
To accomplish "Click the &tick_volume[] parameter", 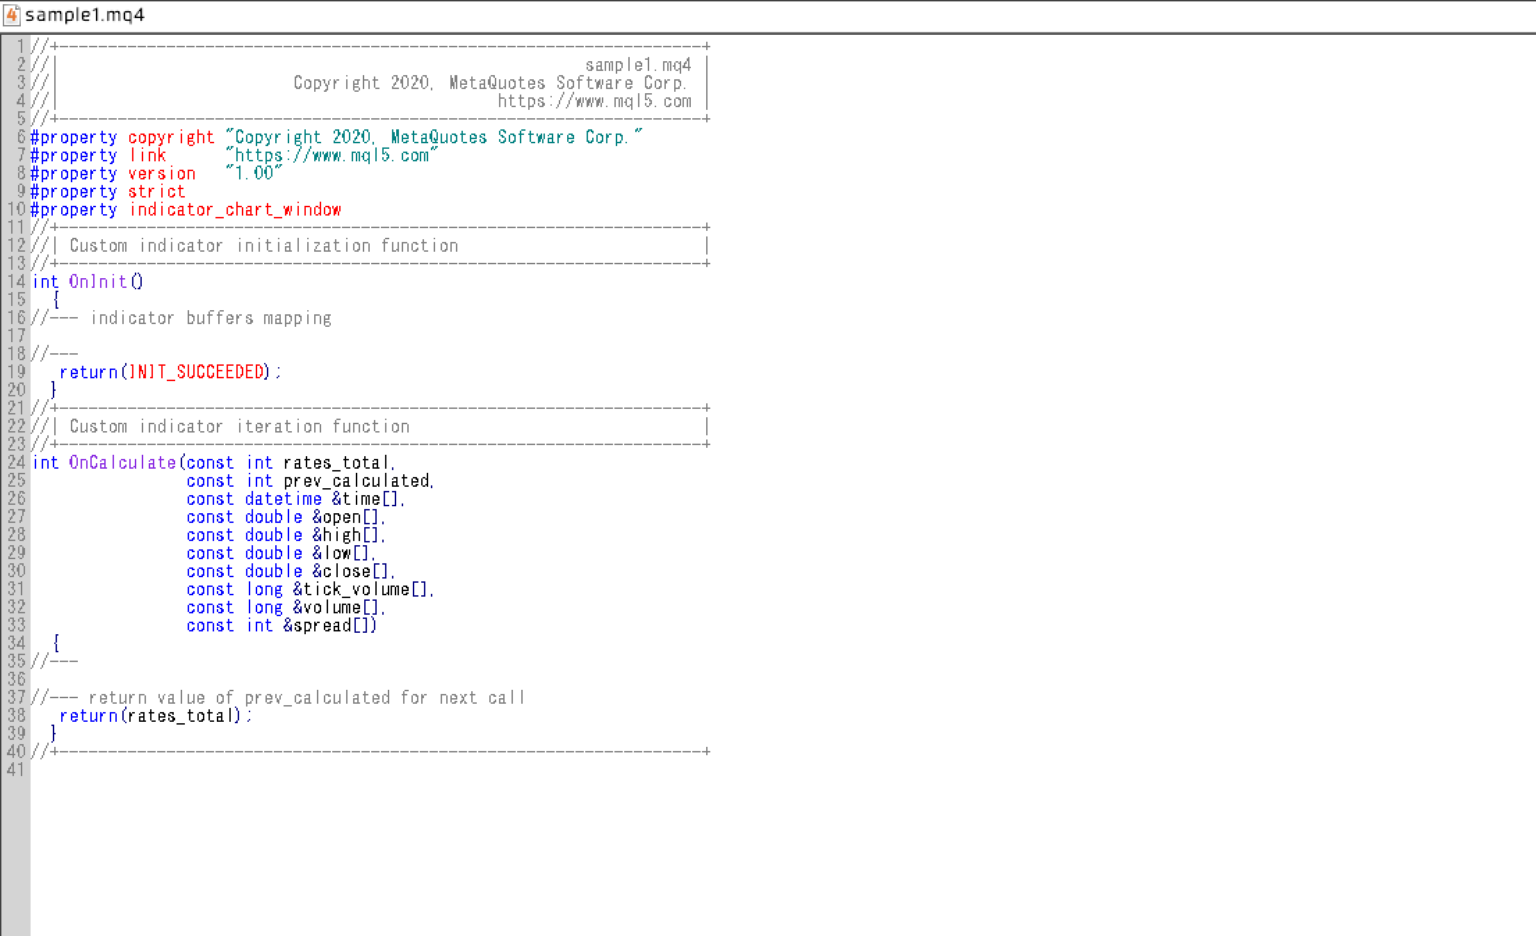I will click(361, 589).
